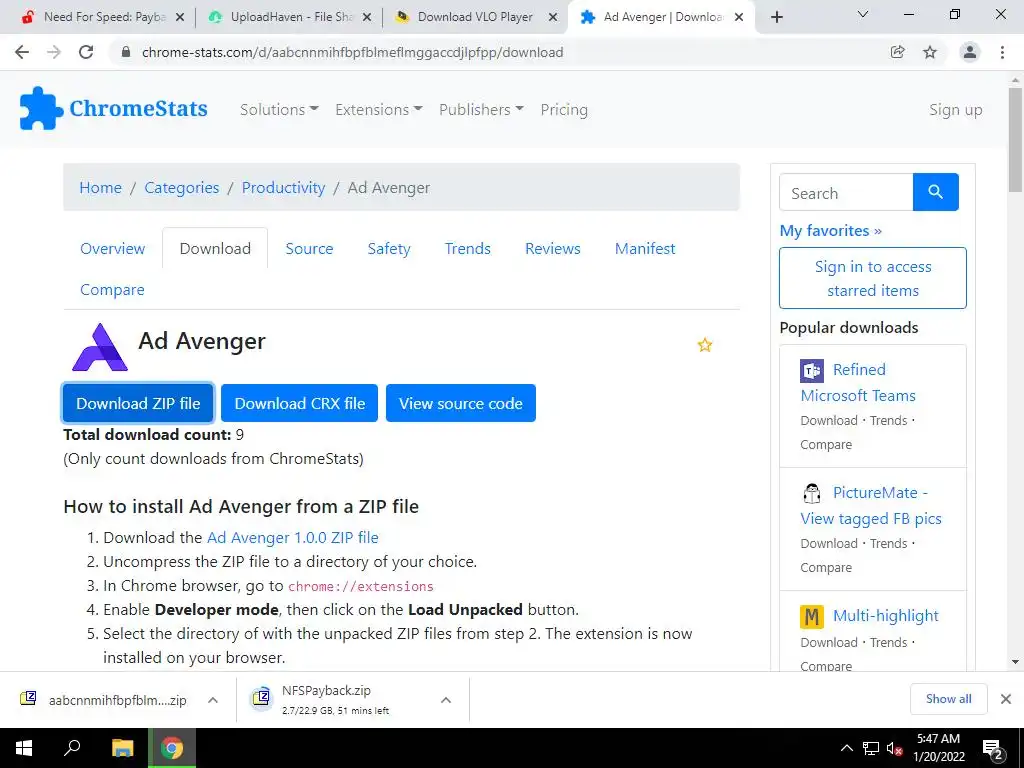Close the downloads bar with X
1024x768 pixels.
click(x=1006, y=699)
